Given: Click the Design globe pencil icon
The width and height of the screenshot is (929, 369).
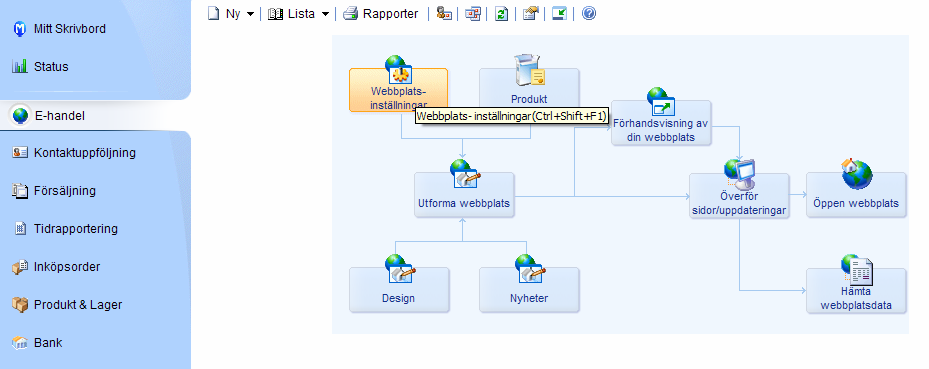Looking at the screenshot, I should coord(400,269).
